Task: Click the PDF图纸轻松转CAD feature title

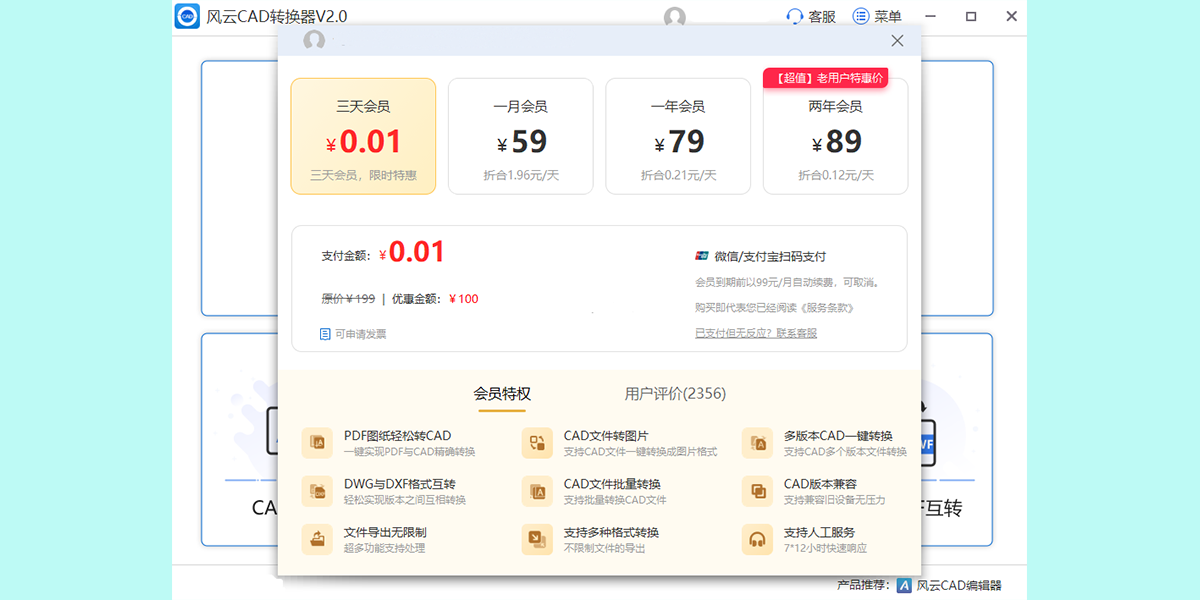Action: pyautogui.click(x=397, y=436)
